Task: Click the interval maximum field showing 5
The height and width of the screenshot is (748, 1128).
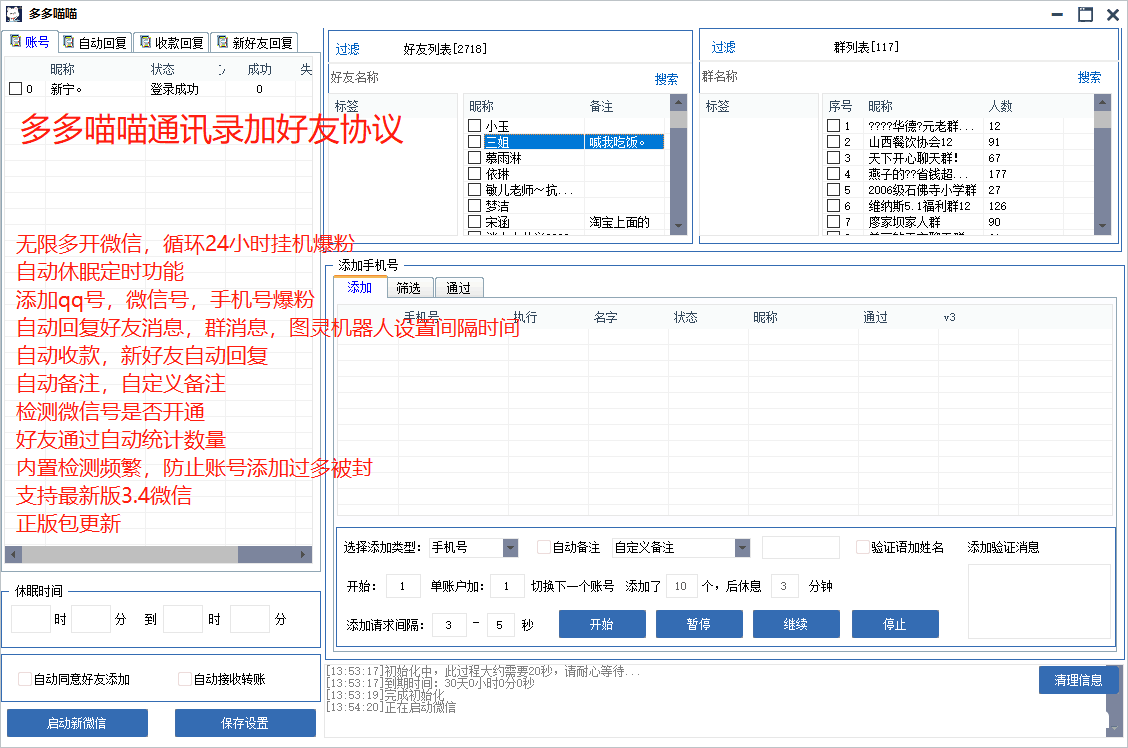Action: pos(501,625)
